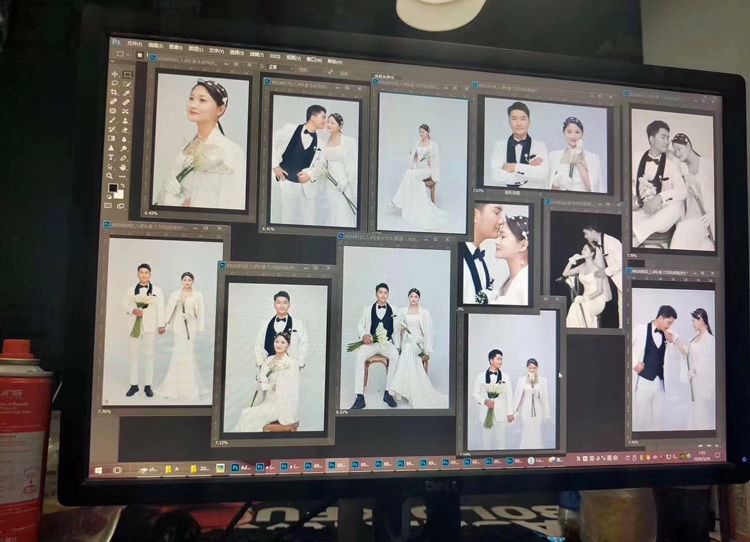This screenshot has height=542, width=750.
Task: Open the 窗口(W) menu
Action: click(x=314, y=60)
